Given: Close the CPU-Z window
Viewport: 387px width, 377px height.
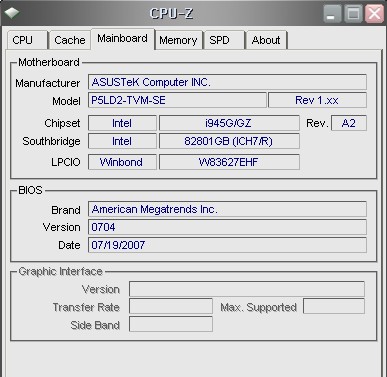Looking at the screenshot, I should pos(374,14).
